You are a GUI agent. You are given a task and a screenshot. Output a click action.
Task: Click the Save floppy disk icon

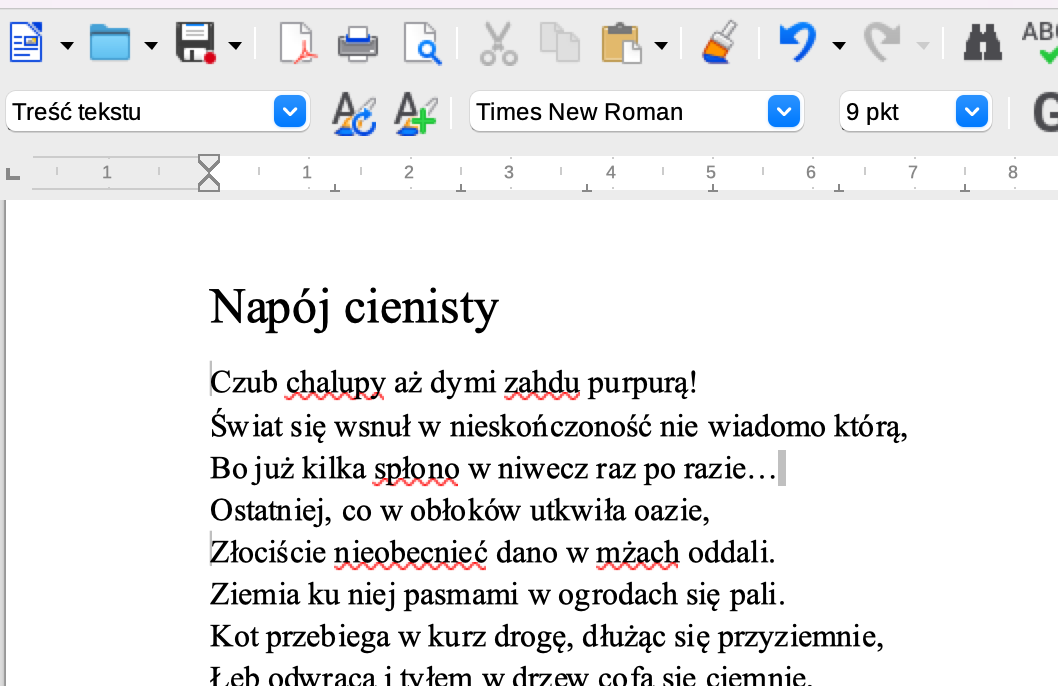196,43
